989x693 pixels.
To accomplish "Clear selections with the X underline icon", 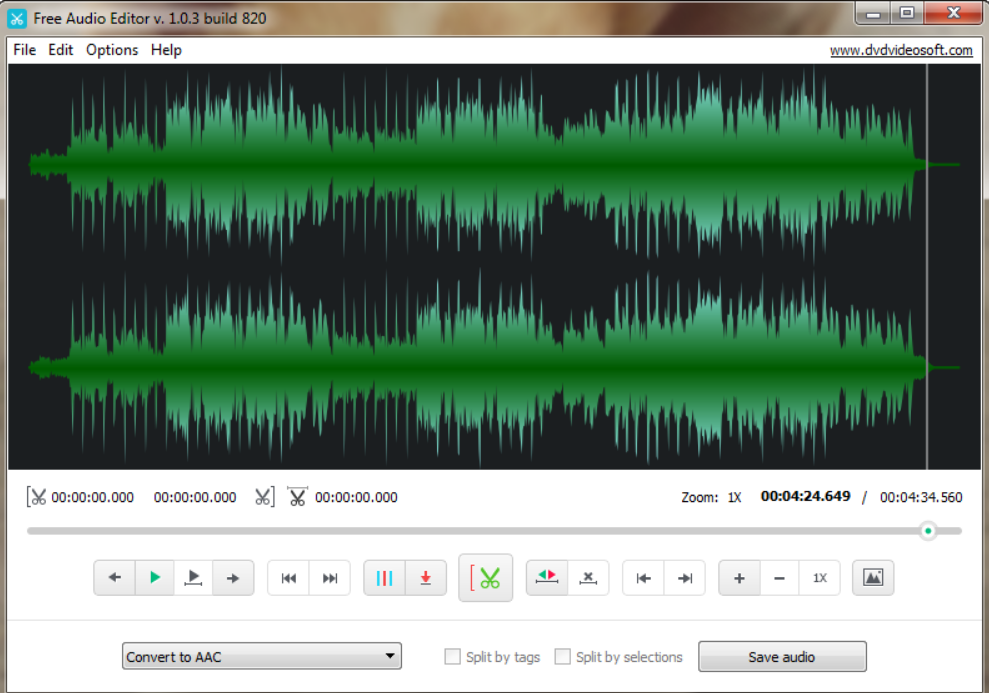I will tap(588, 578).
